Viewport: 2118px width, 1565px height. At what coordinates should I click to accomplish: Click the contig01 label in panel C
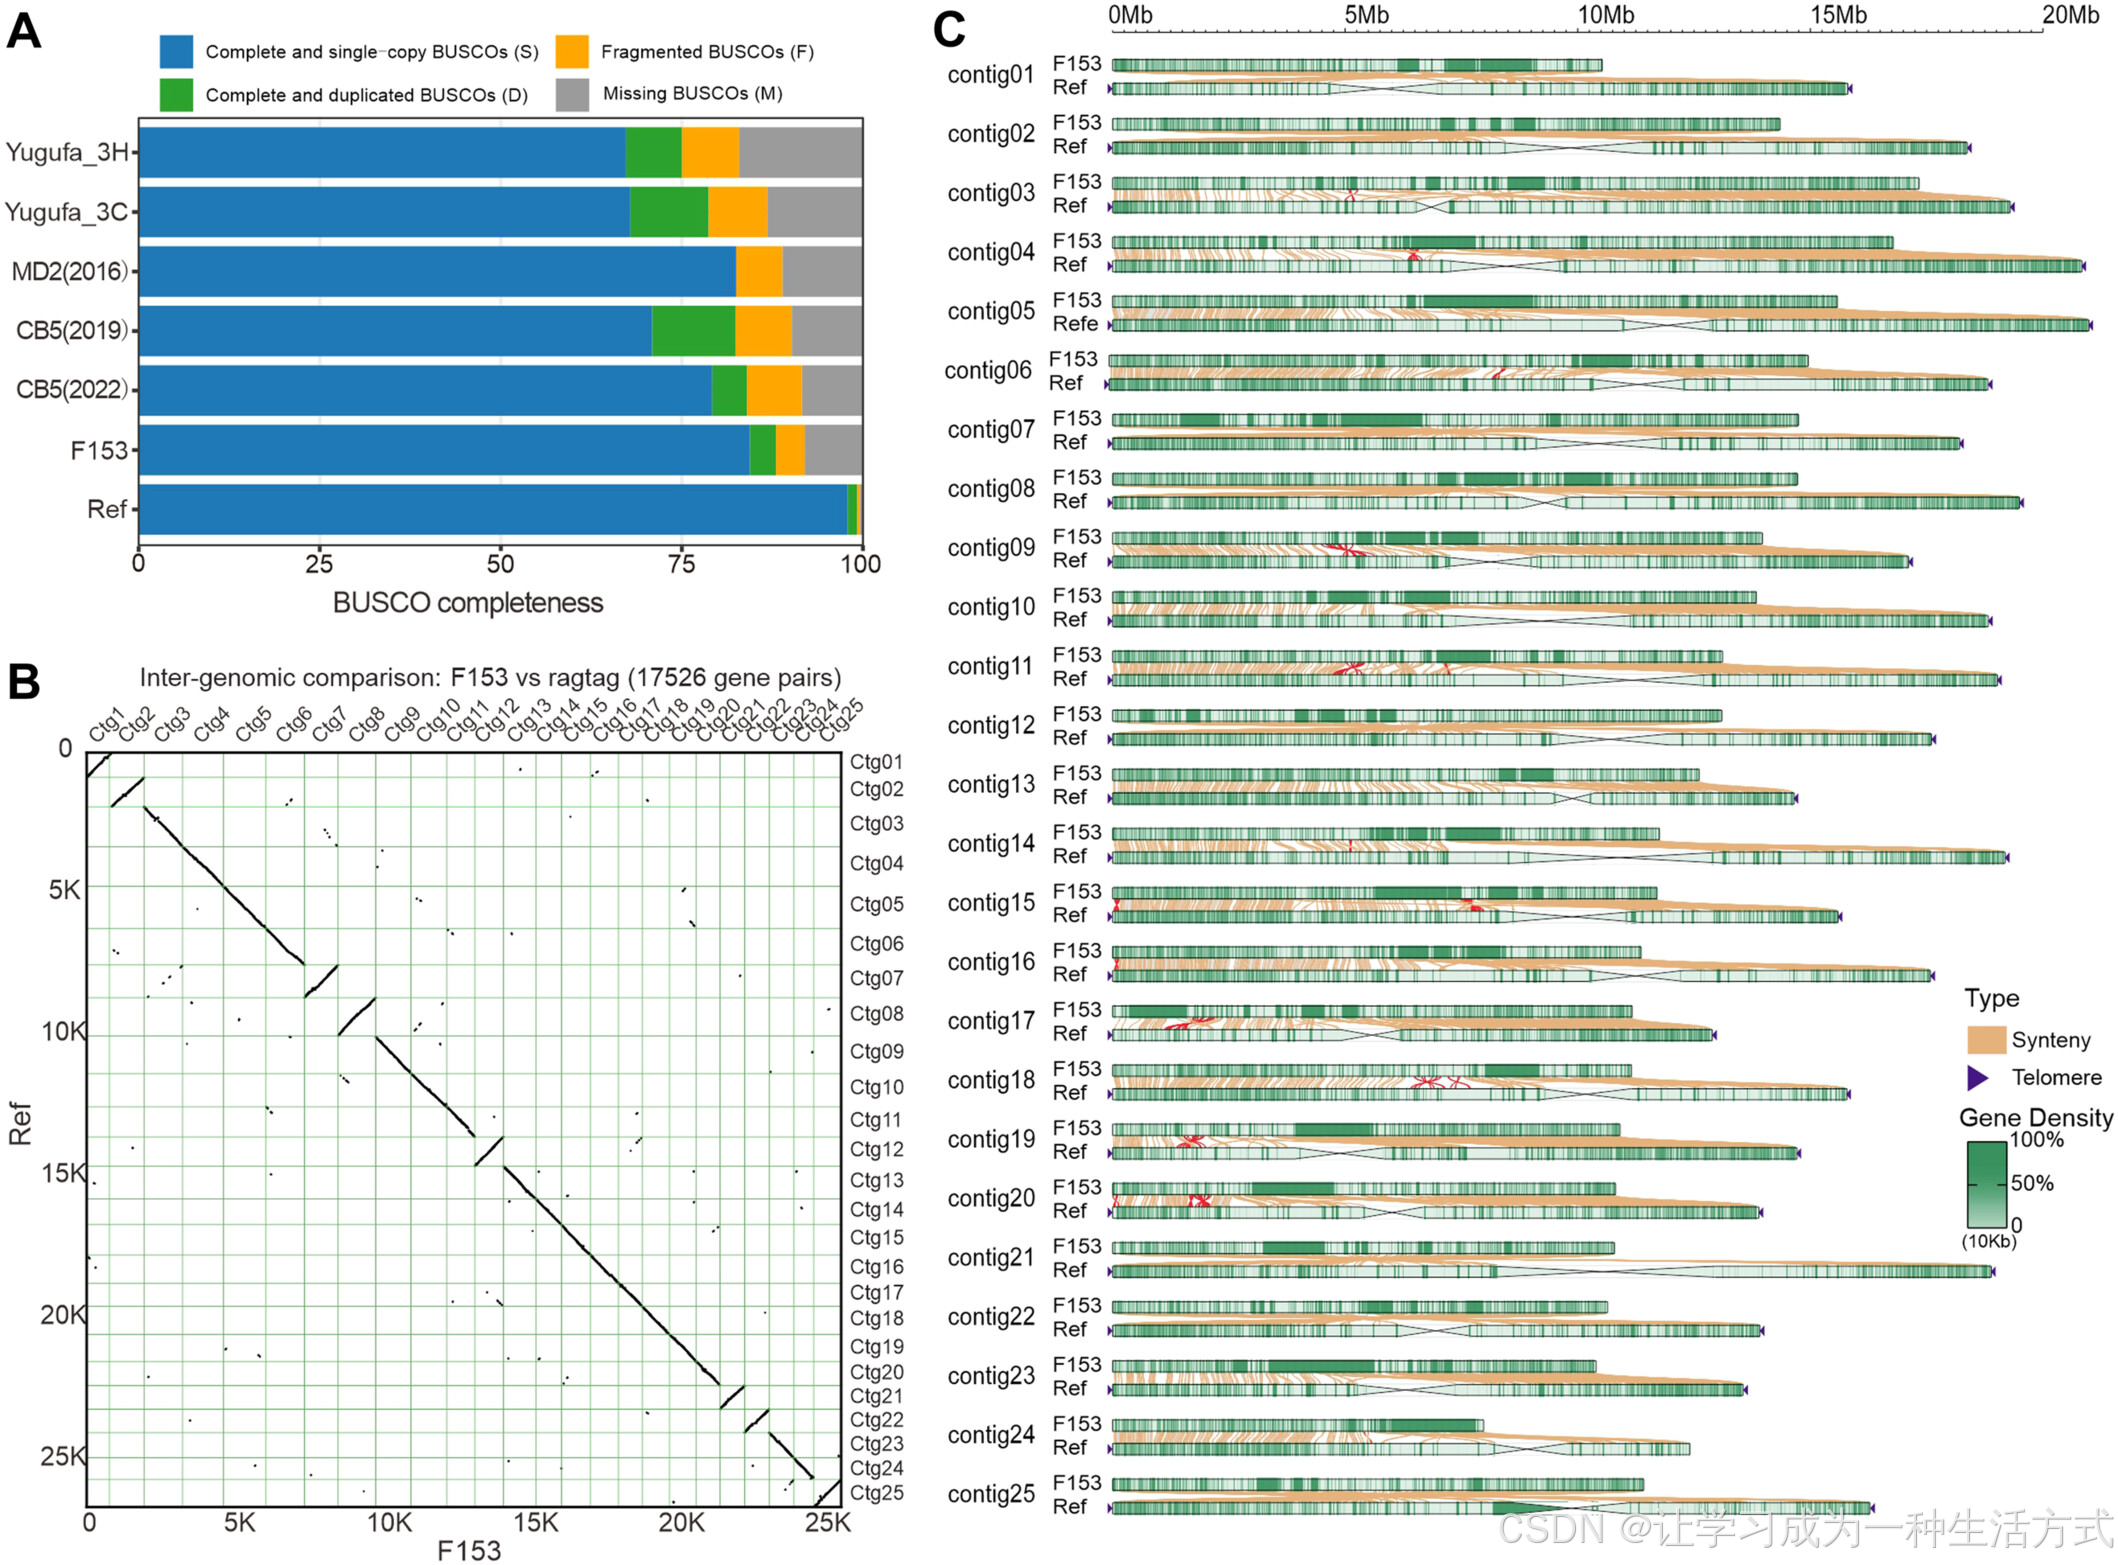tap(990, 75)
